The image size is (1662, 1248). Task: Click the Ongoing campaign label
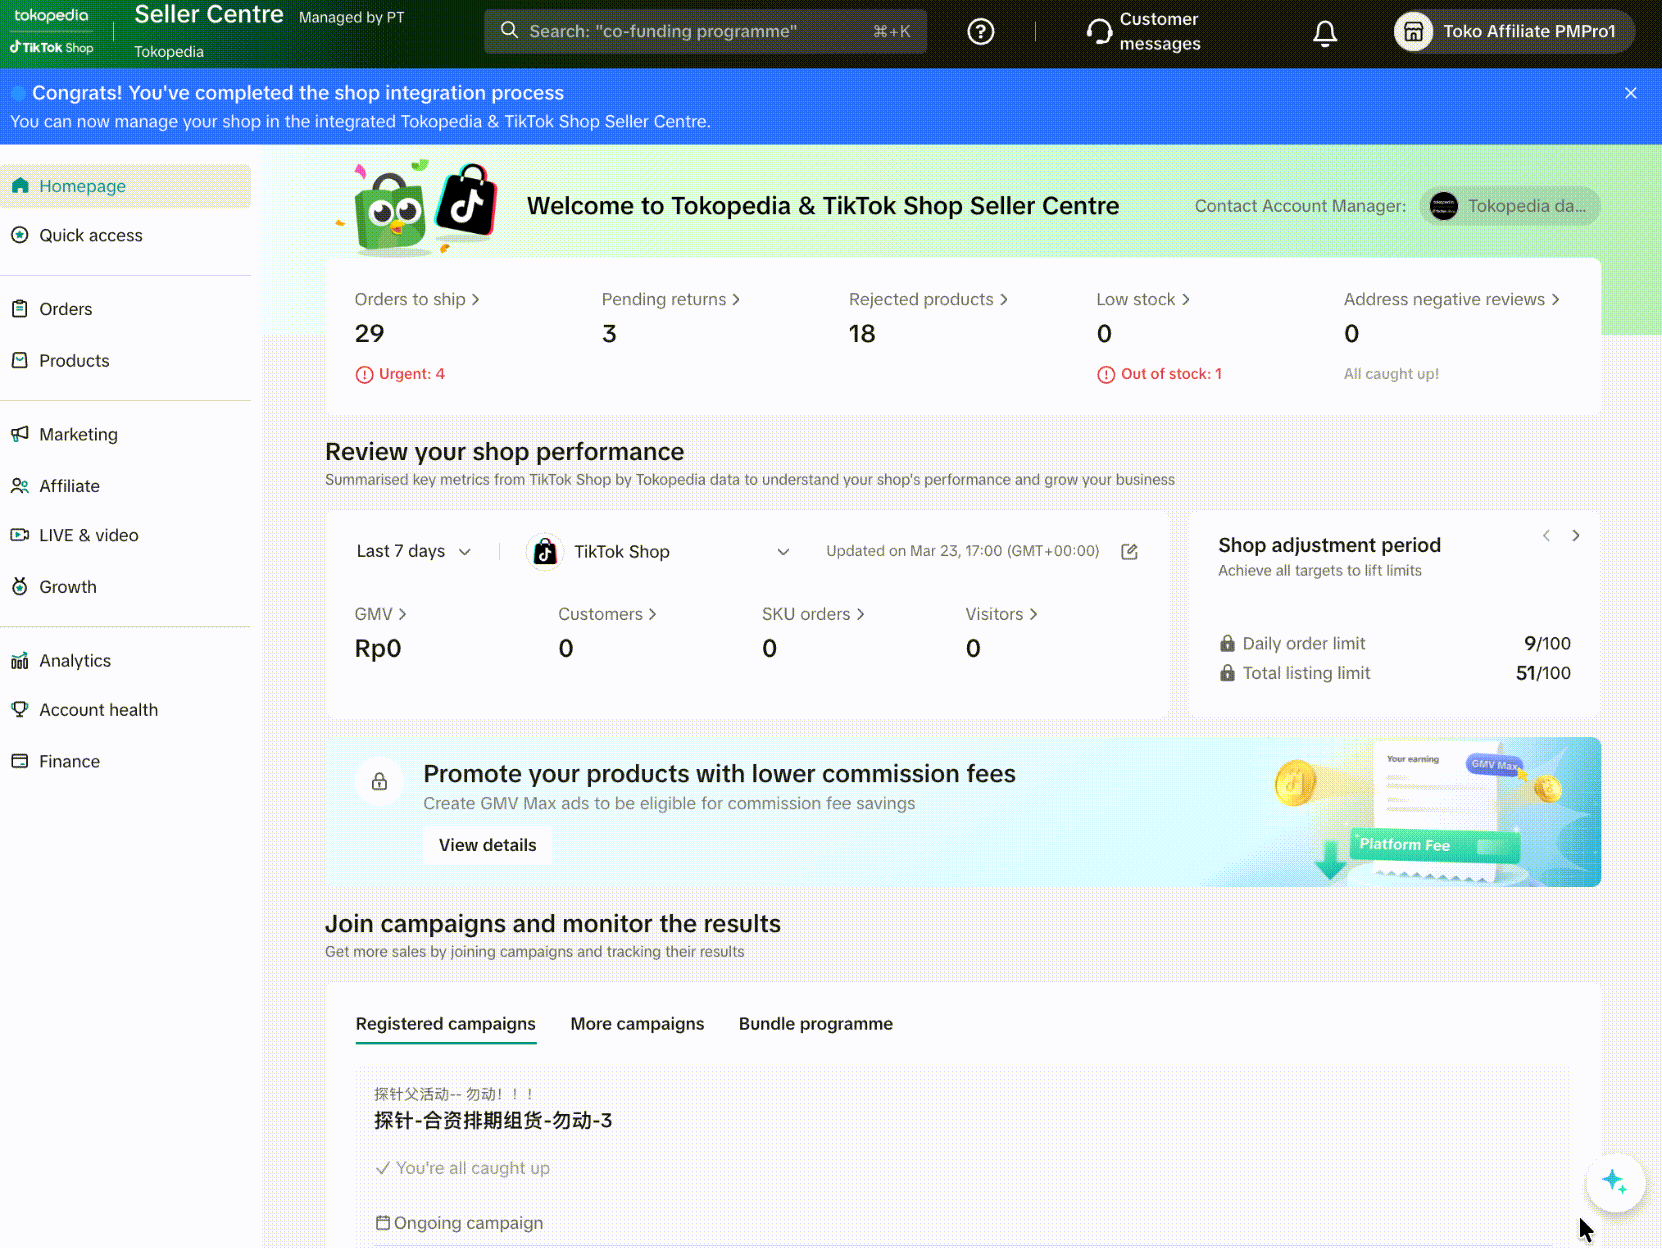[x=468, y=1223]
